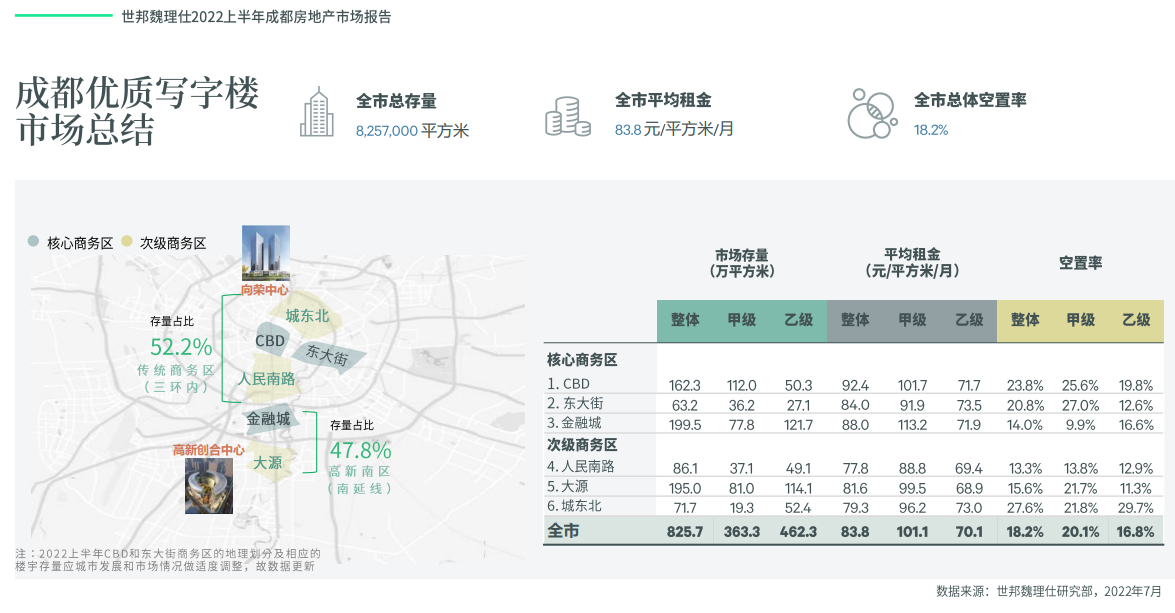
Task: Select the 城东北 area on the map
Action: [x=308, y=317]
